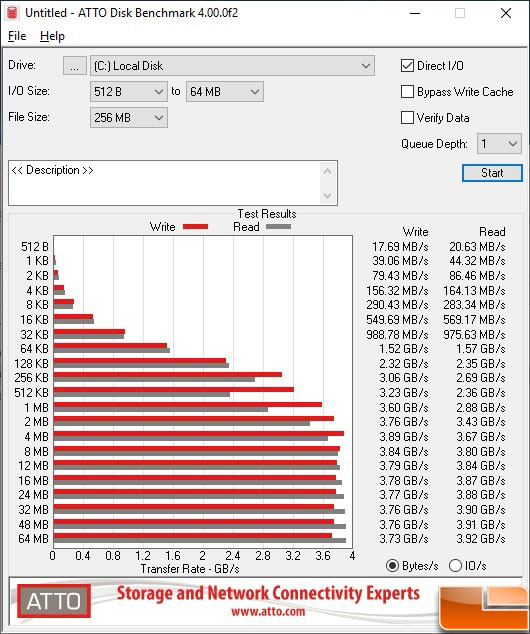Viewport: 530px width, 634px height.
Task: Click the 2 MB write value 3.76 GB/s
Action: click(403, 422)
